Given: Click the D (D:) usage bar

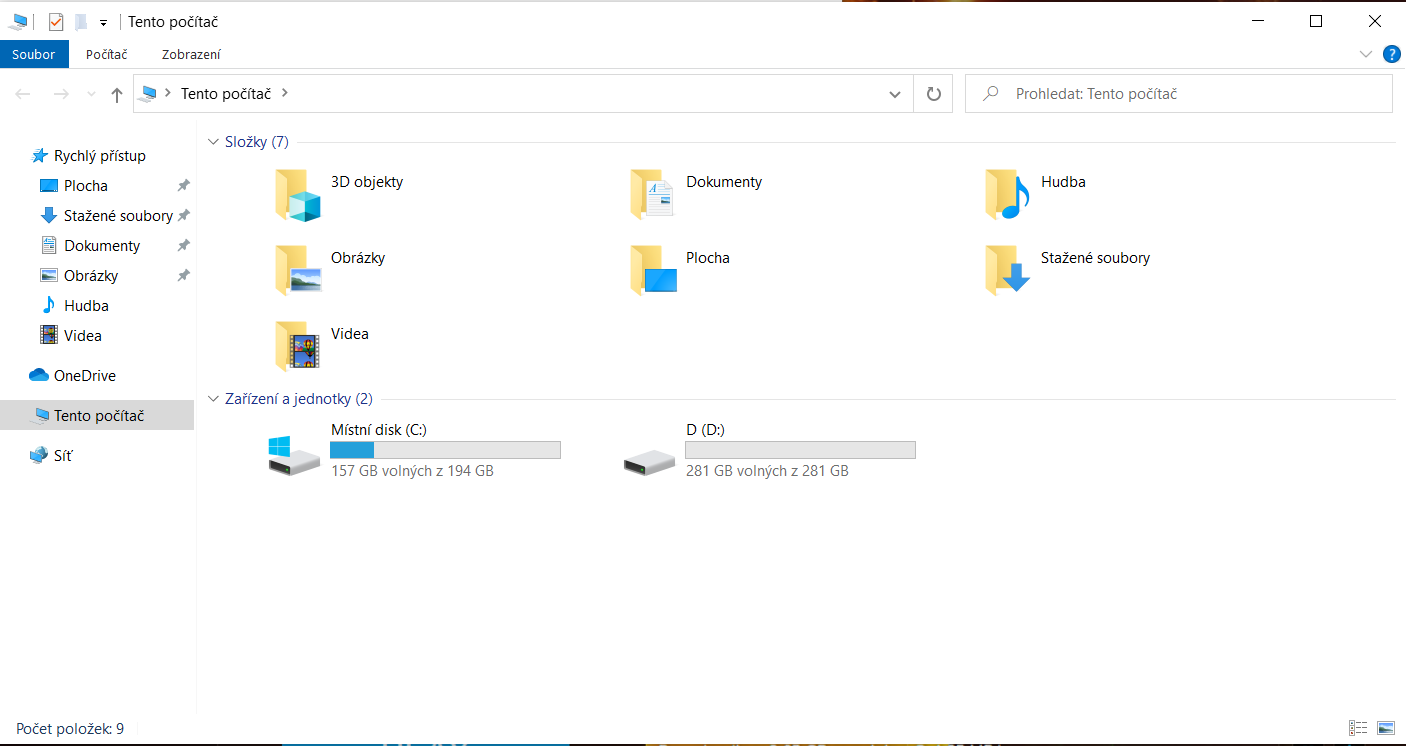Looking at the screenshot, I should 800,450.
